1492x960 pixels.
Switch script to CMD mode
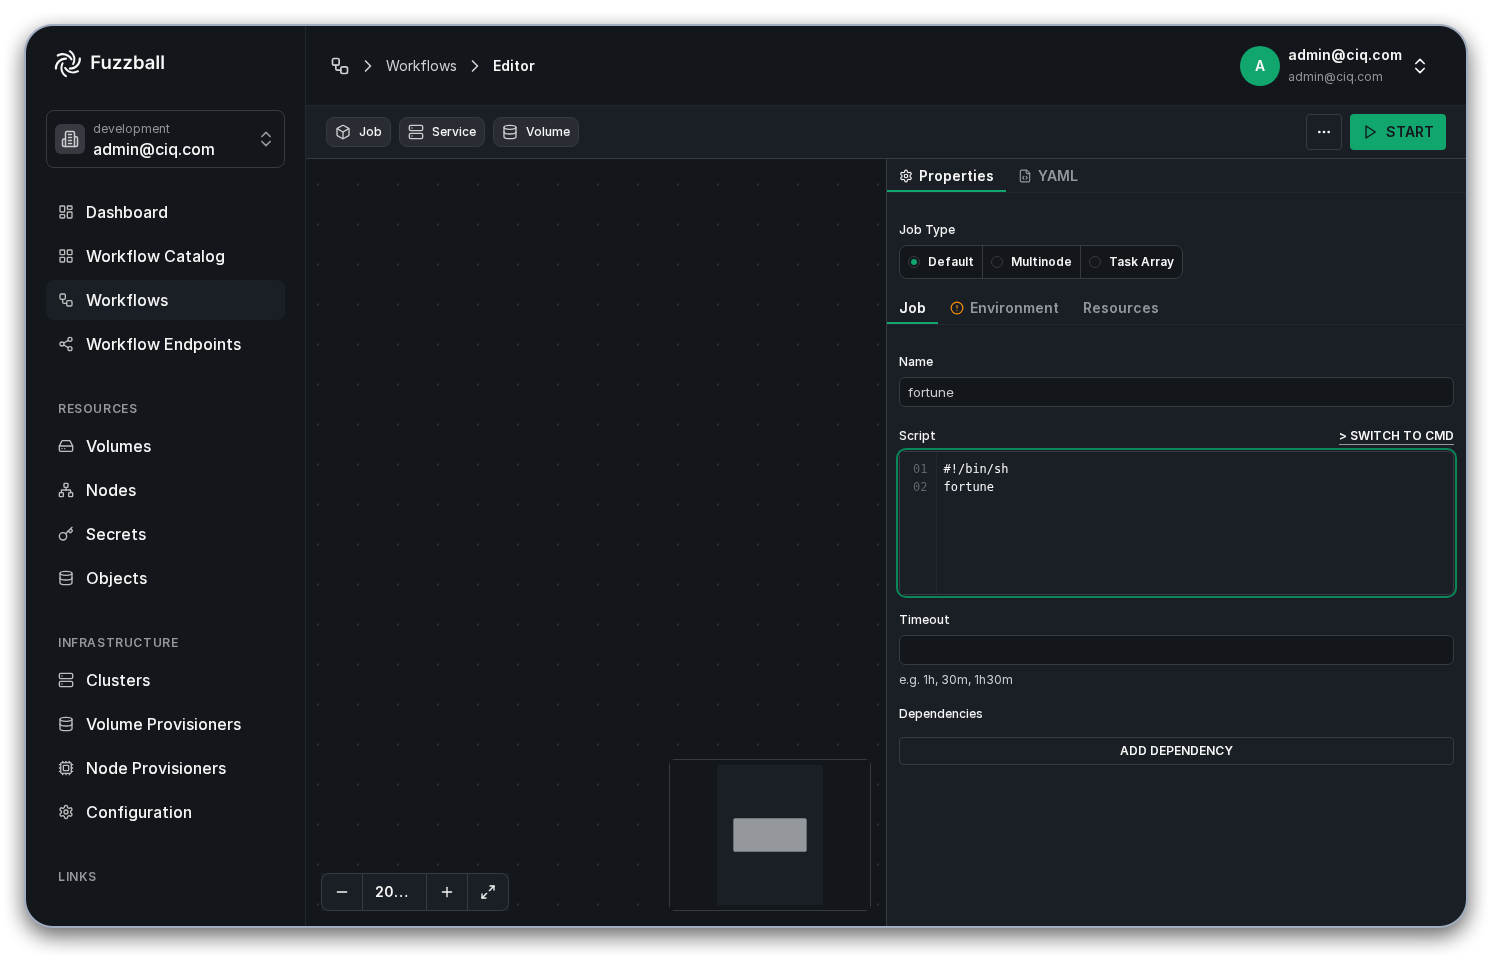pos(1396,436)
